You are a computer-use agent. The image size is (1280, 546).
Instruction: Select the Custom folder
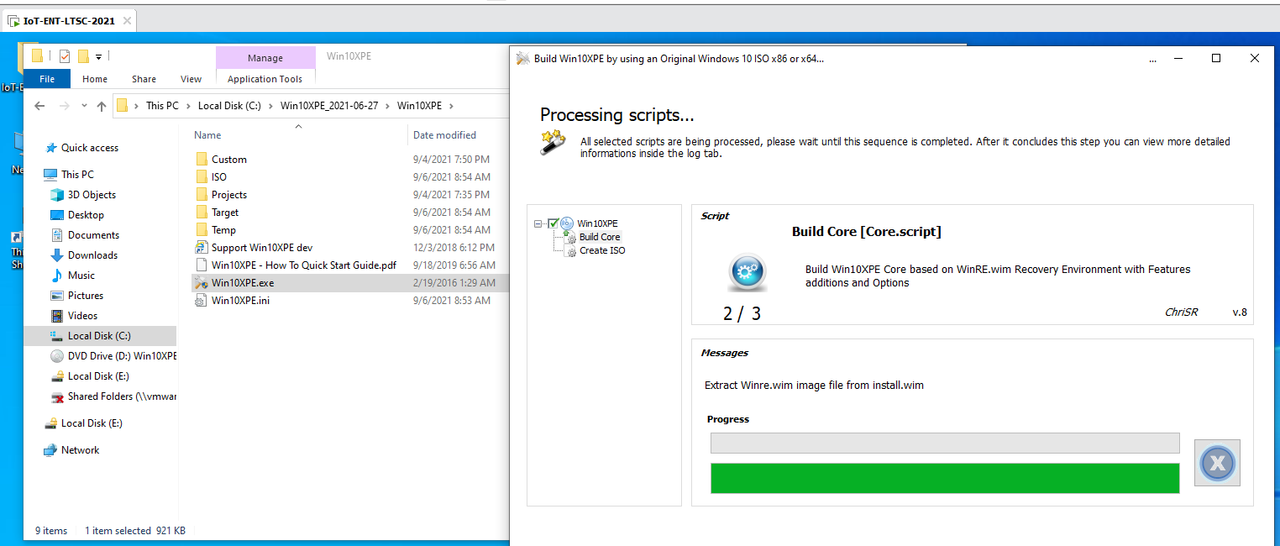pos(229,159)
